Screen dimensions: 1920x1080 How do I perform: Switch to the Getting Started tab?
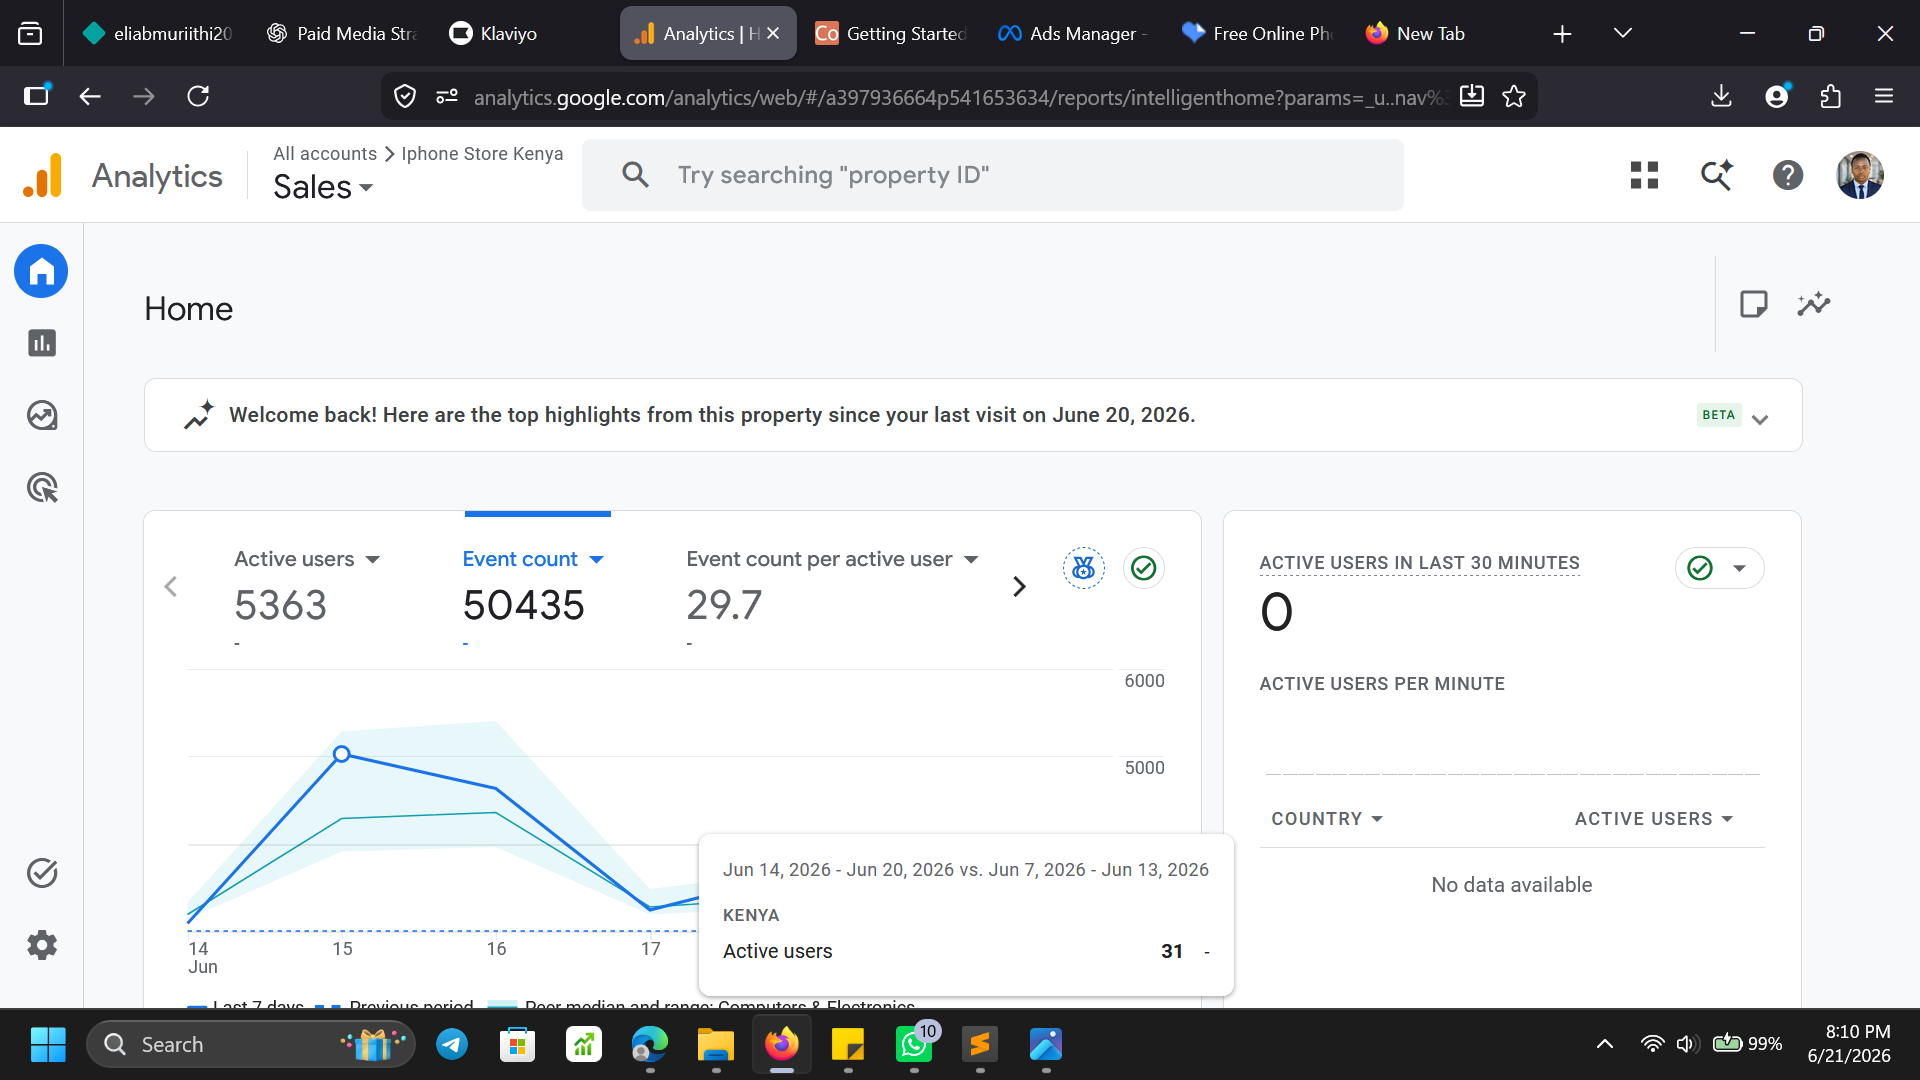tap(891, 33)
